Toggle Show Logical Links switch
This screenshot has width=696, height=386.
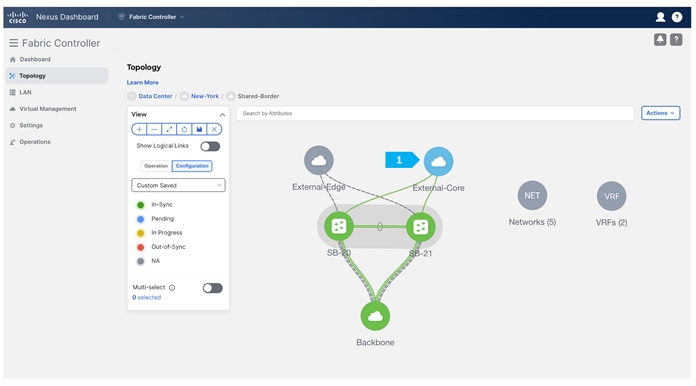(x=210, y=146)
